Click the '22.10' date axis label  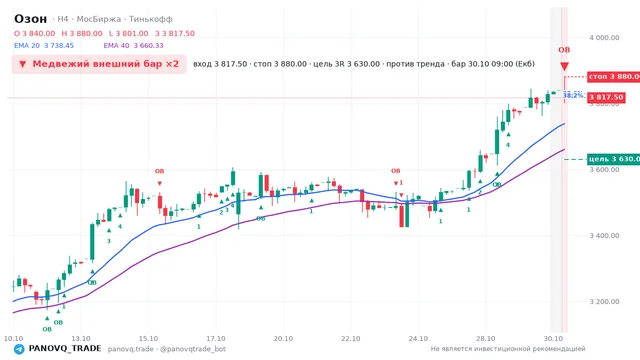click(x=351, y=339)
